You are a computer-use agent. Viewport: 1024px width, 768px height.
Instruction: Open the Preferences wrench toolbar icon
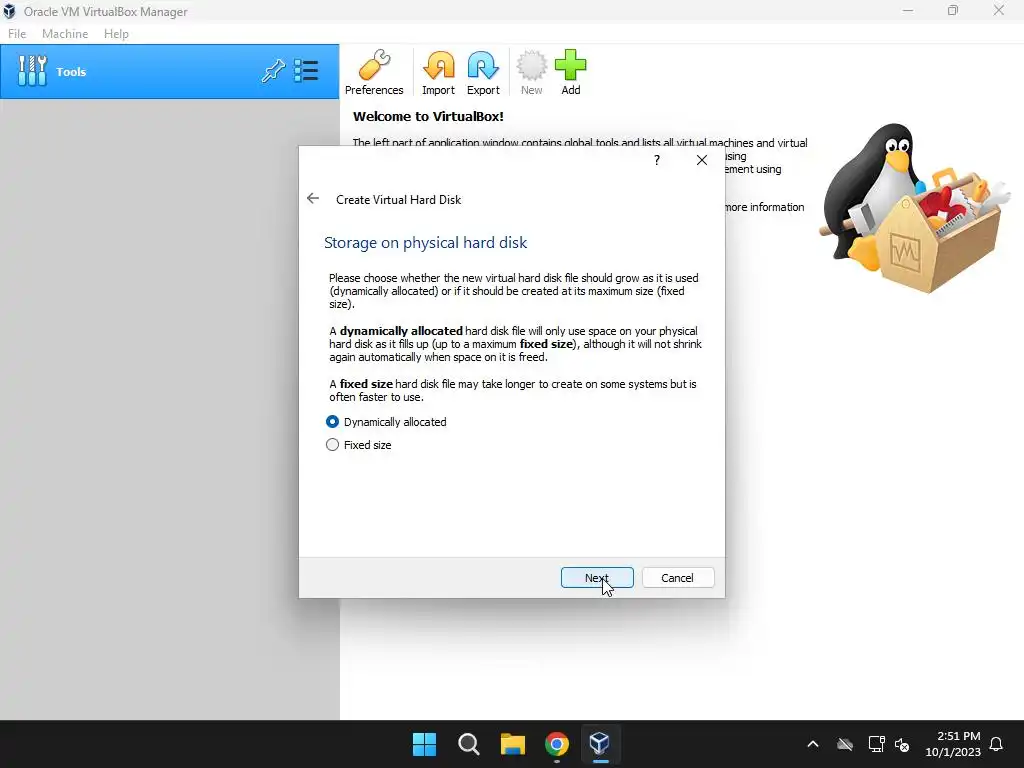click(374, 72)
